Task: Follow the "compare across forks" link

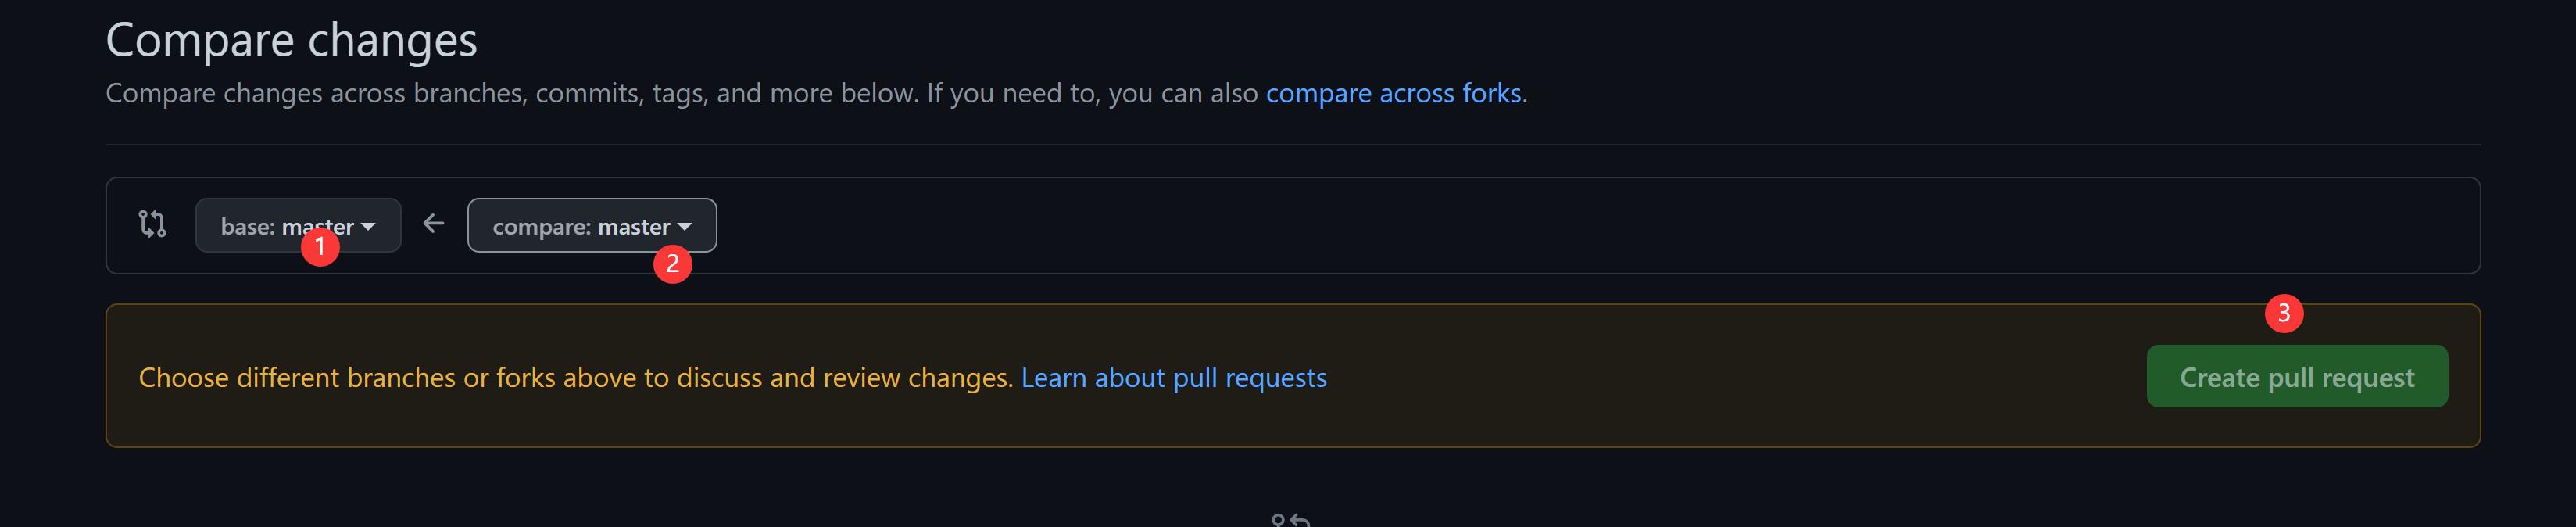Action: [x=1393, y=93]
